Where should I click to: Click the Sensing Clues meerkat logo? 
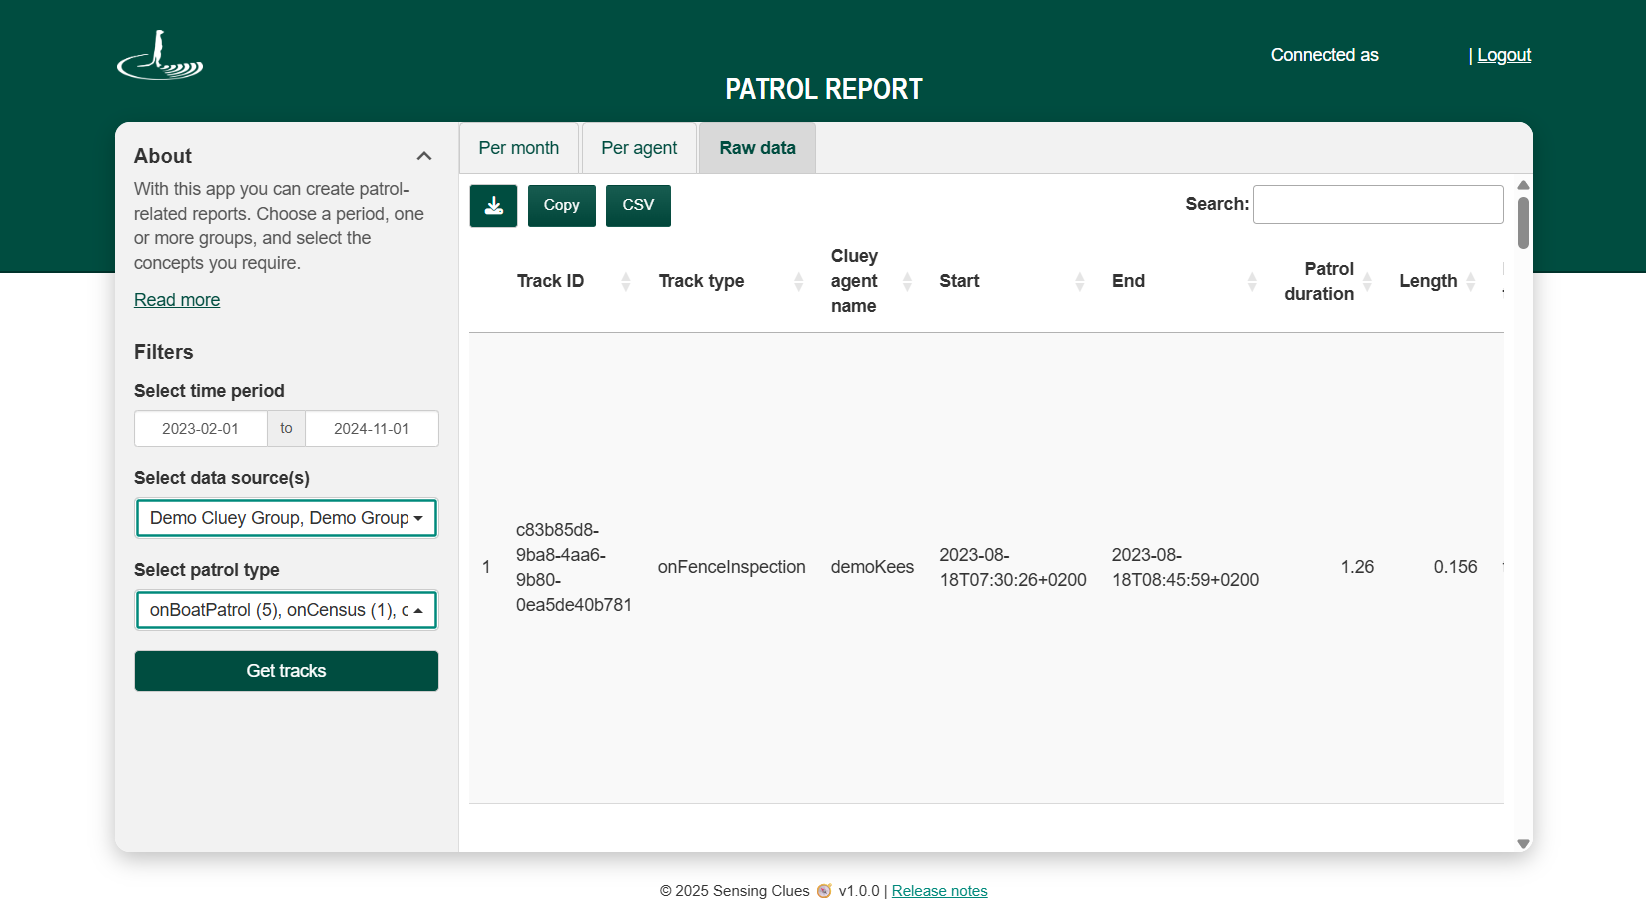(160, 55)
